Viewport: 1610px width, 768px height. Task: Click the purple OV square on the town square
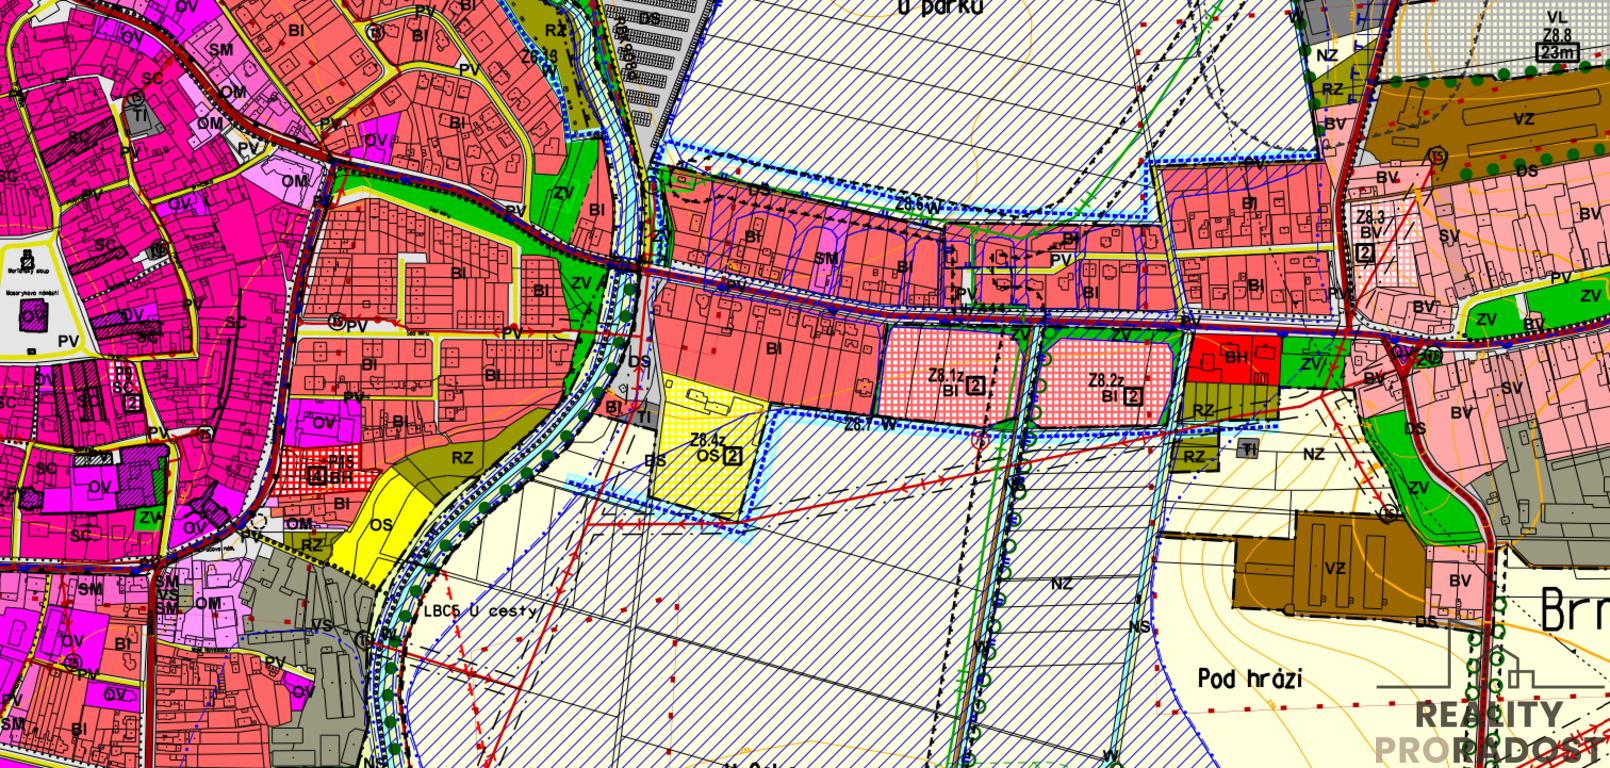tap(34, 316)
